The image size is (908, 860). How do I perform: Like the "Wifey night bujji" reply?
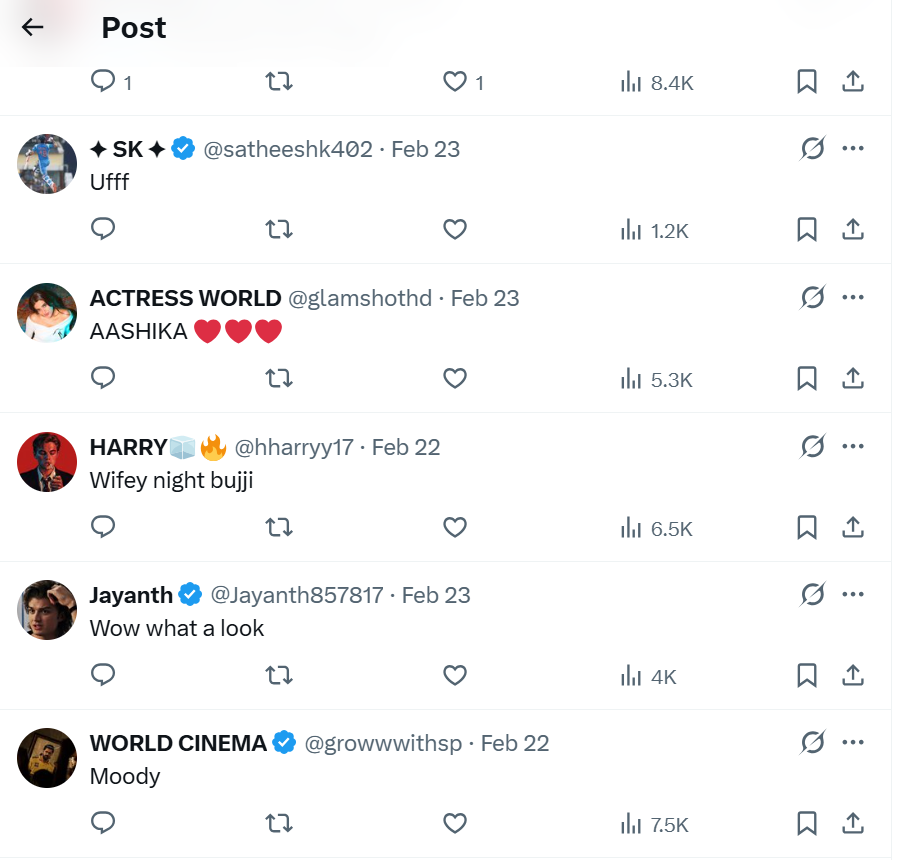click(455, 528)
